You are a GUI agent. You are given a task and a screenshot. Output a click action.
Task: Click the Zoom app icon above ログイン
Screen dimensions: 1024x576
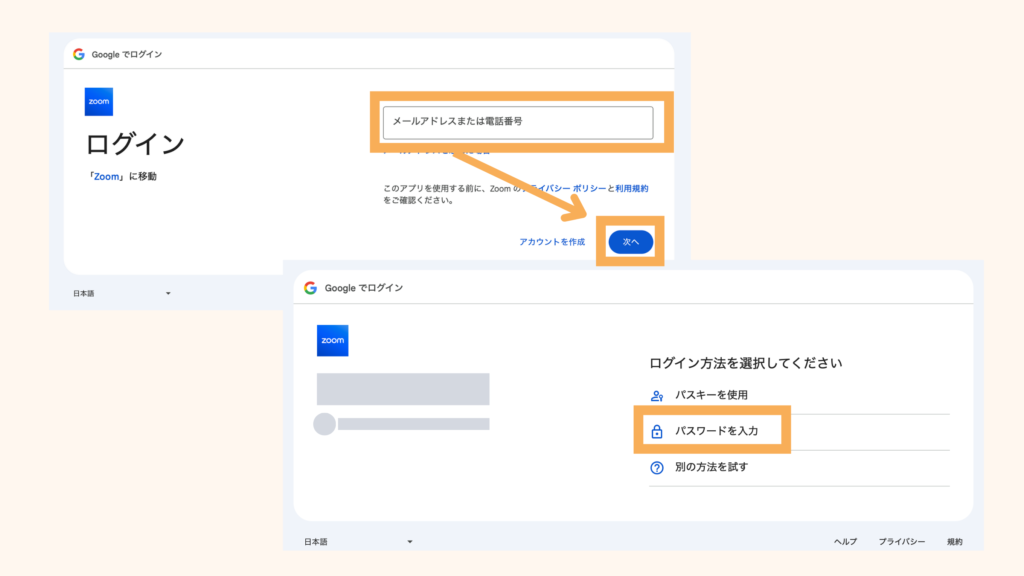click(x=99, y=101)
